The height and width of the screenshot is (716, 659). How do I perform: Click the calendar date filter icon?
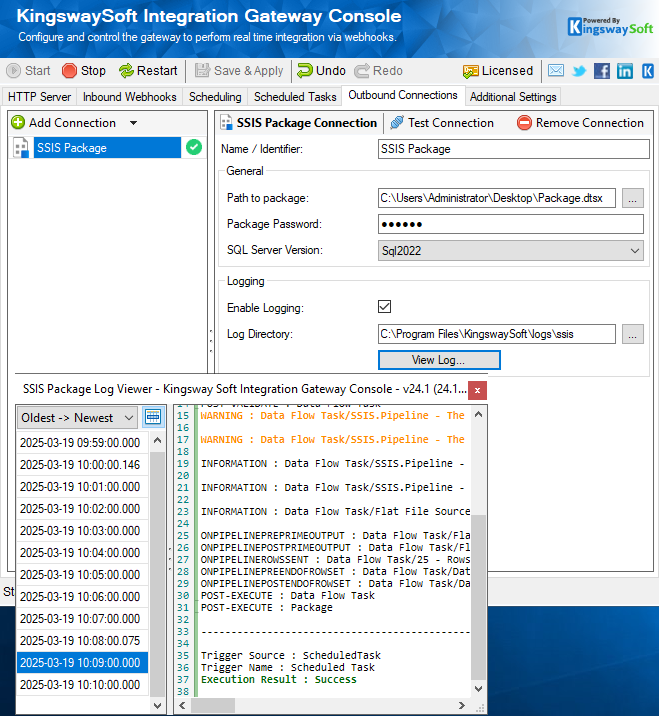tap(153, 417)
